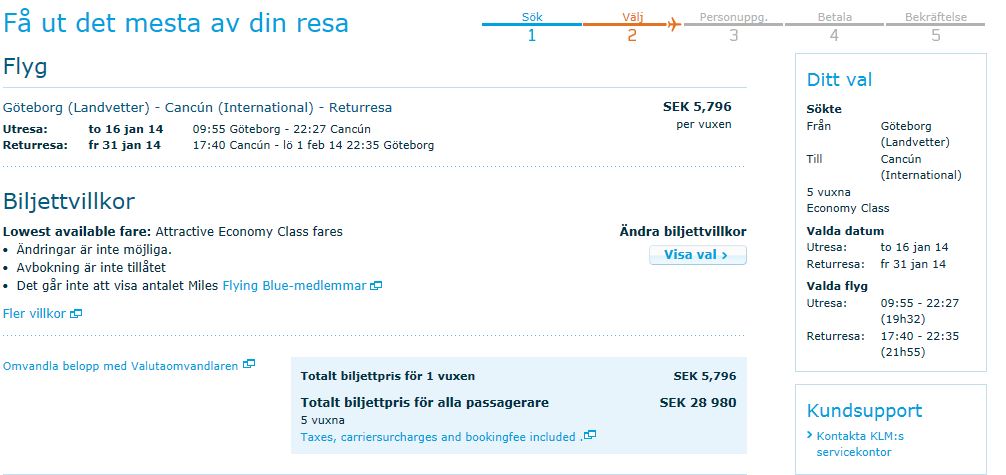Image resolution: width=1006 pixels, height=475 pixels.
Task: Click popup icon beside Valutaomvandlaren
Action: pyautogui.click(x=249, y=364)
